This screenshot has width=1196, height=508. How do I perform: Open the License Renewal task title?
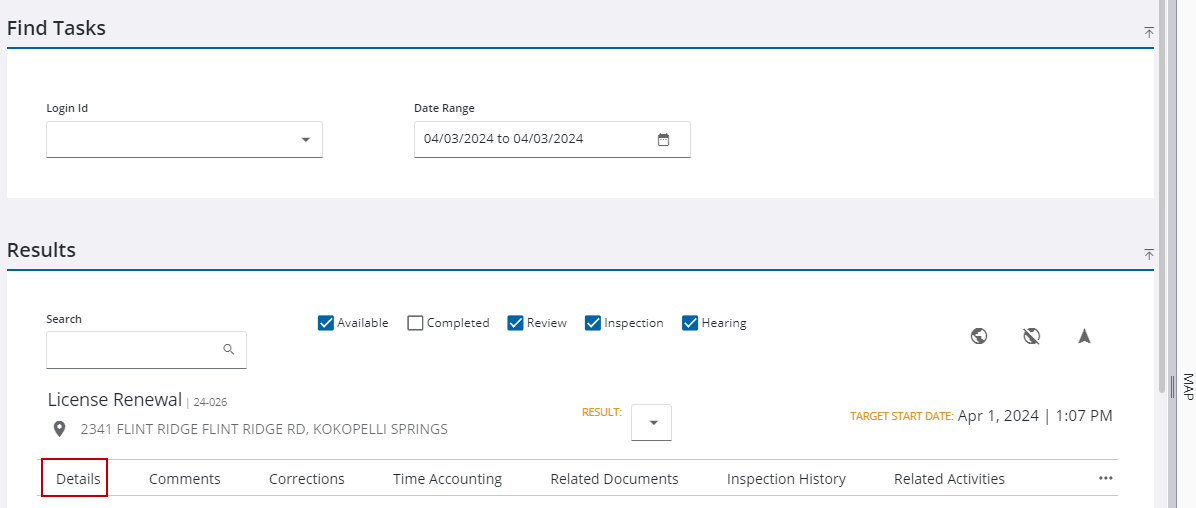coord(114,400)
